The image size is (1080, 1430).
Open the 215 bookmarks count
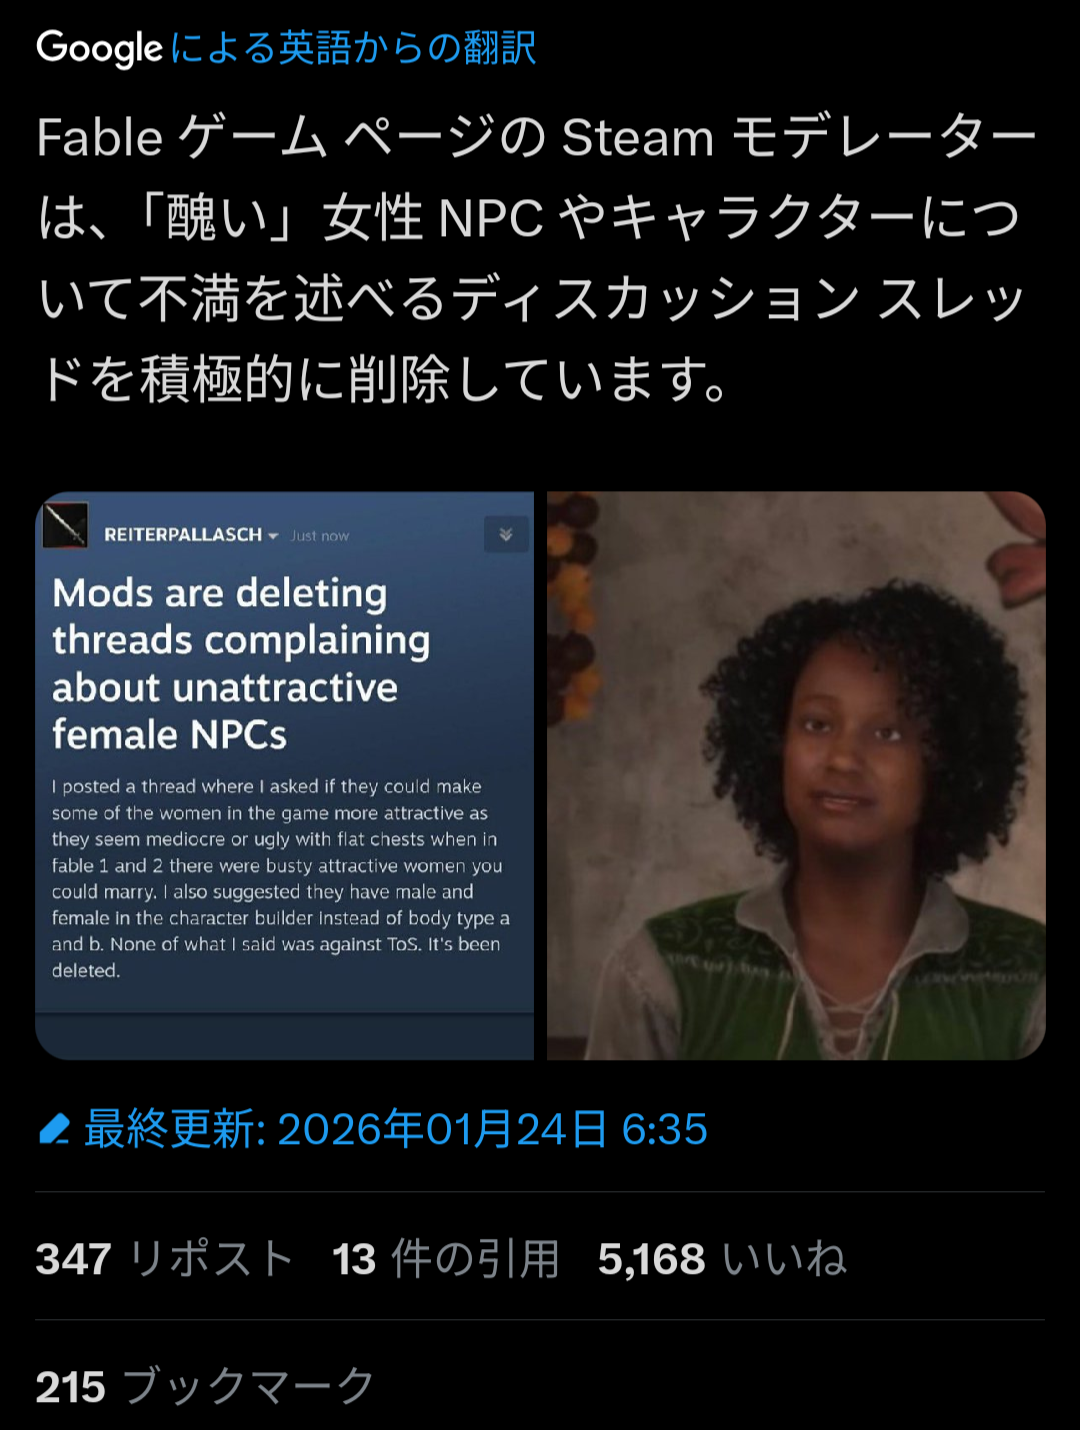point(205,1386)
